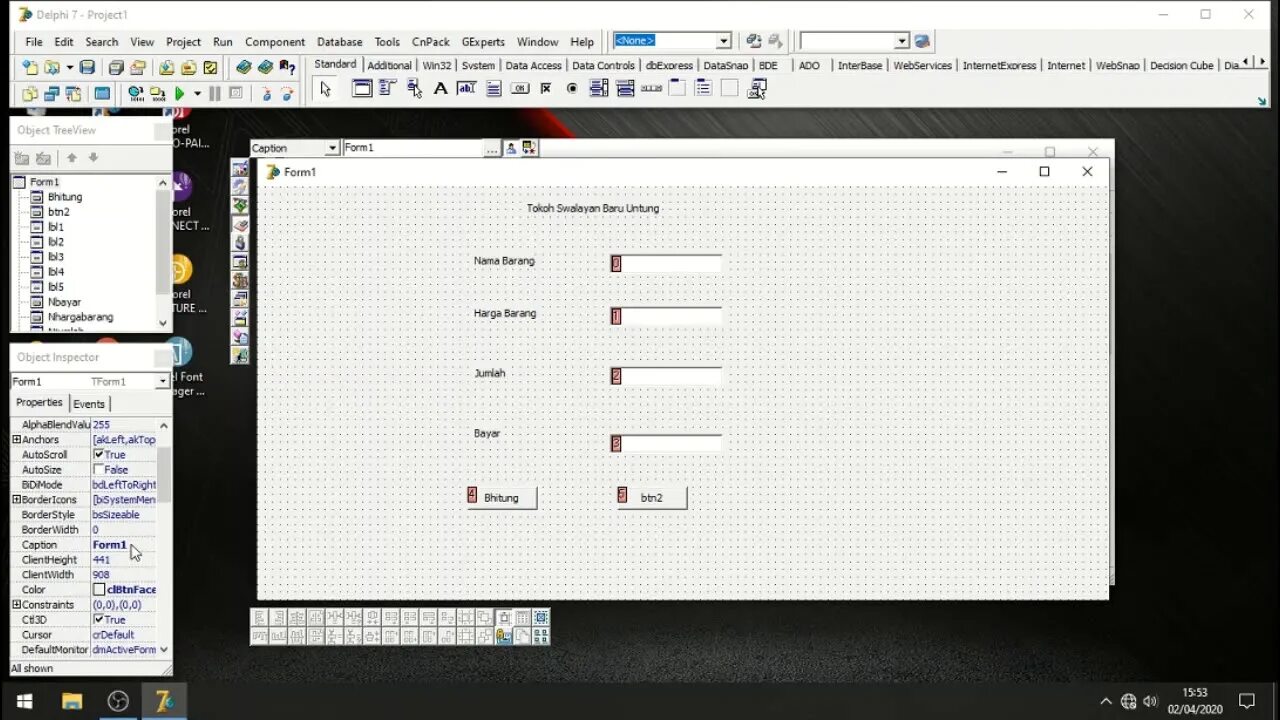Click the Open Project toolbar icon
Image resolution: width=1280 pixels, height=720 pixels.
point(138,68)
